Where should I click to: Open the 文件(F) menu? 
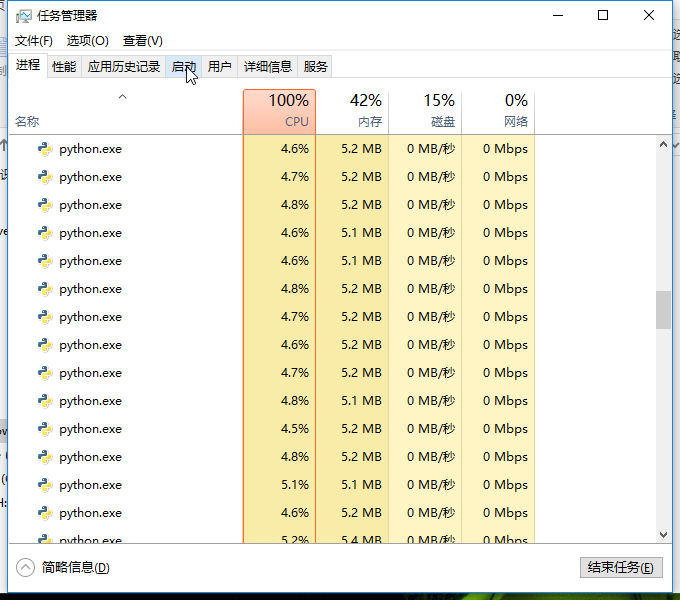pos(34,41)
